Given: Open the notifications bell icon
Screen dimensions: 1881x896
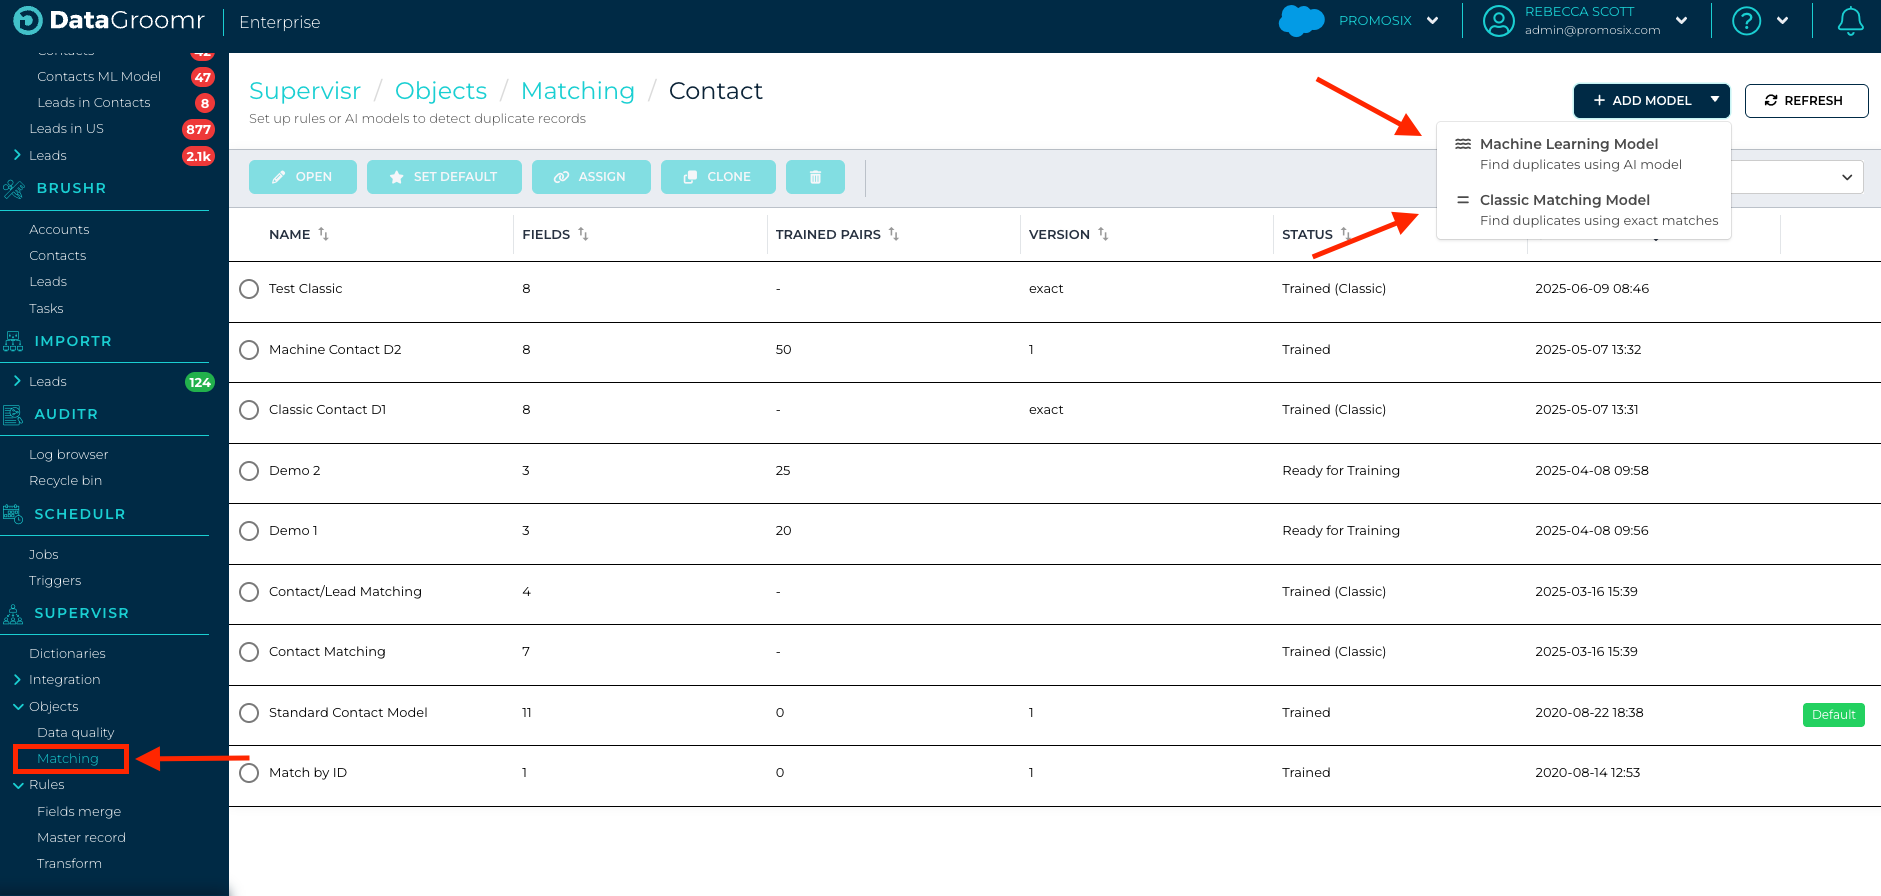Looking at the screenshot, I should 1850,21.
